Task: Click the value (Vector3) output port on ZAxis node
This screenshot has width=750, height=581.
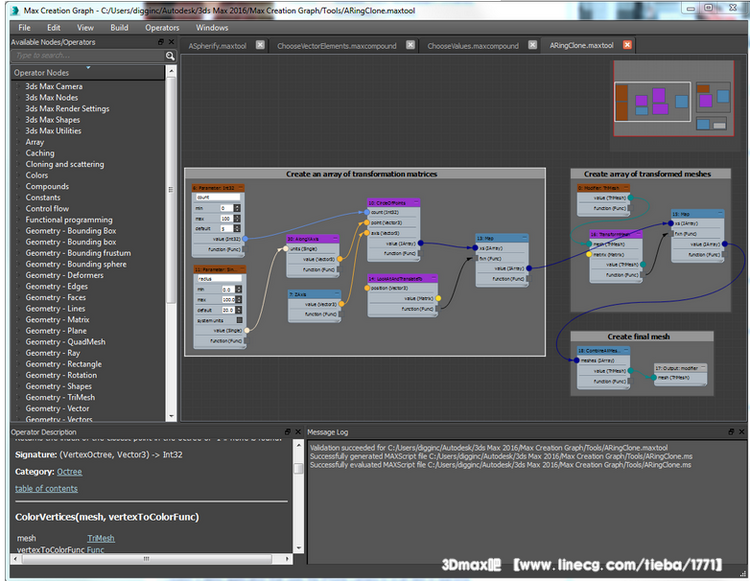Action: click(341, 304)
